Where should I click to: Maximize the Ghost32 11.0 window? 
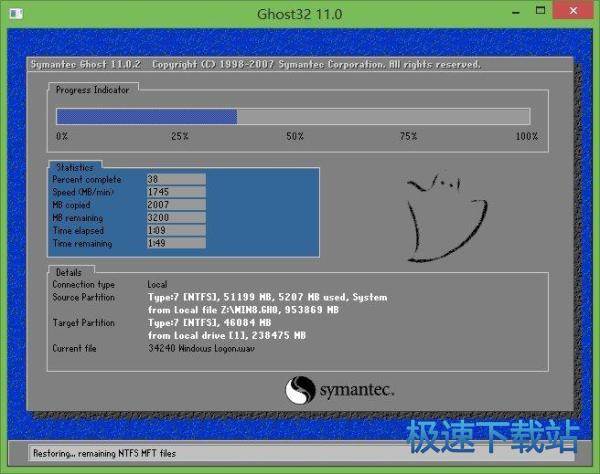[540, 11]
